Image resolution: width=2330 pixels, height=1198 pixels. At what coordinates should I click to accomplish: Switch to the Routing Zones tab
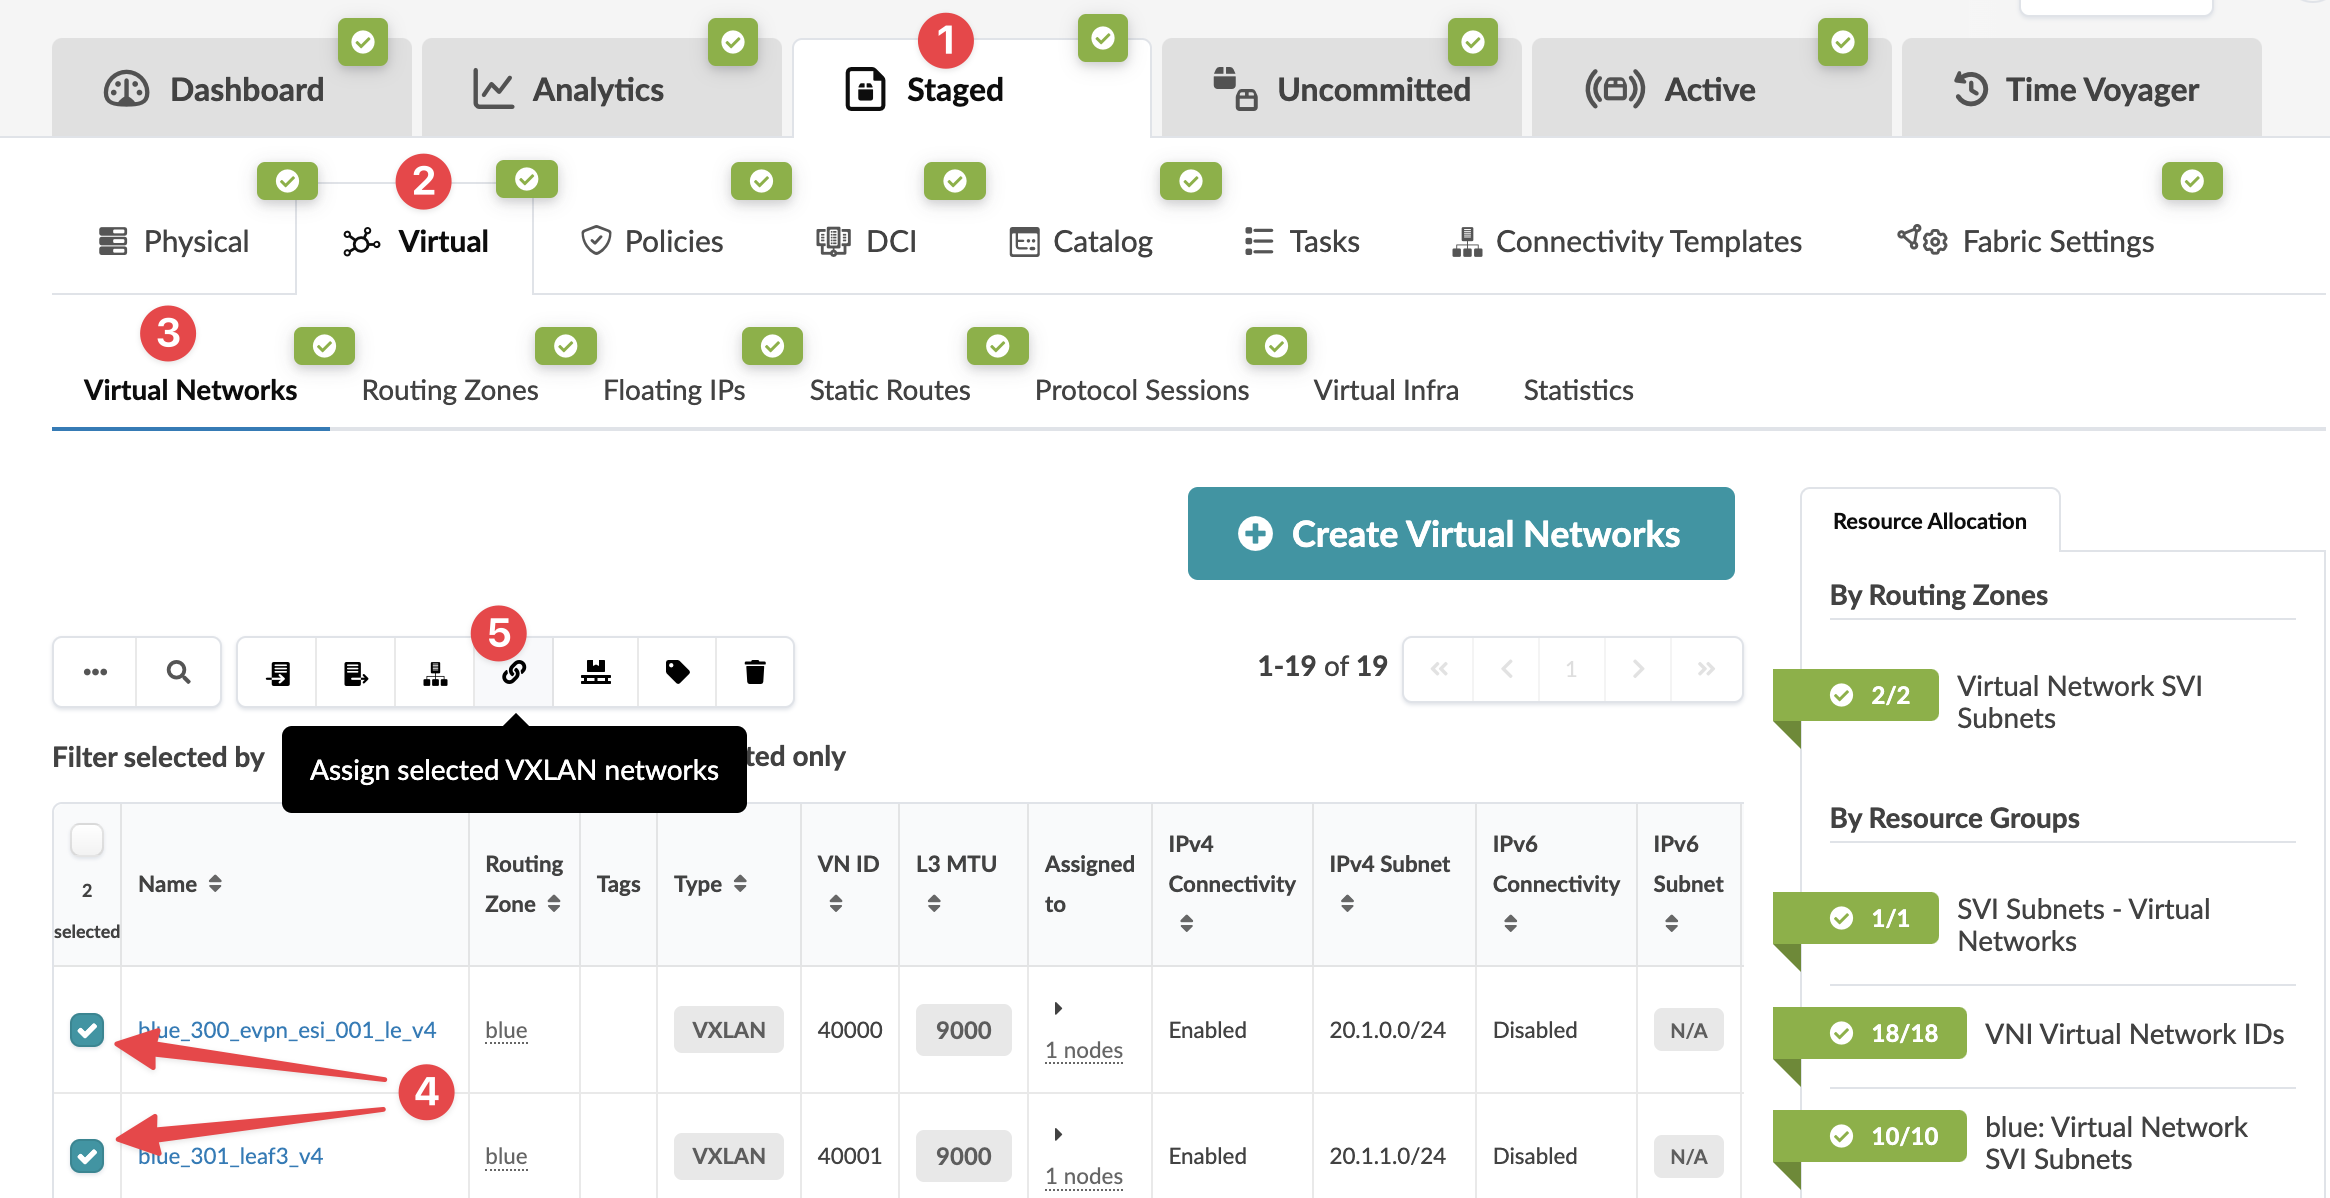click(x=450, y=390)
